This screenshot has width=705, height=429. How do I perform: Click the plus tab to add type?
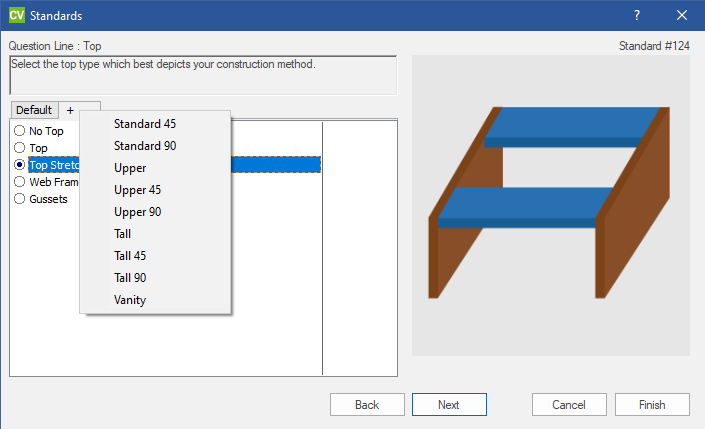(x=70, y=110)
